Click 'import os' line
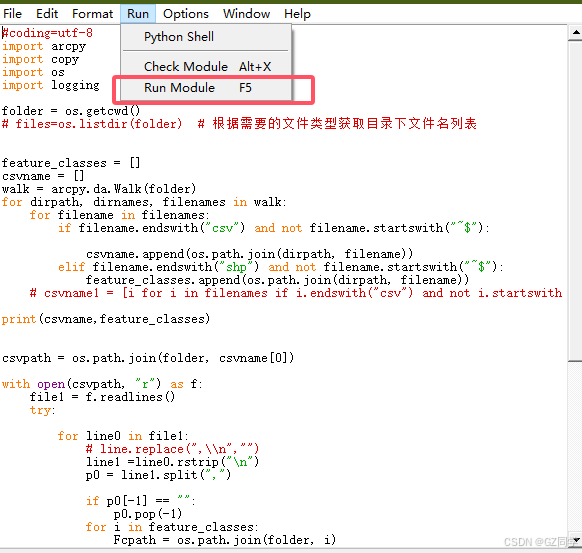 click(x=33, y=72)
